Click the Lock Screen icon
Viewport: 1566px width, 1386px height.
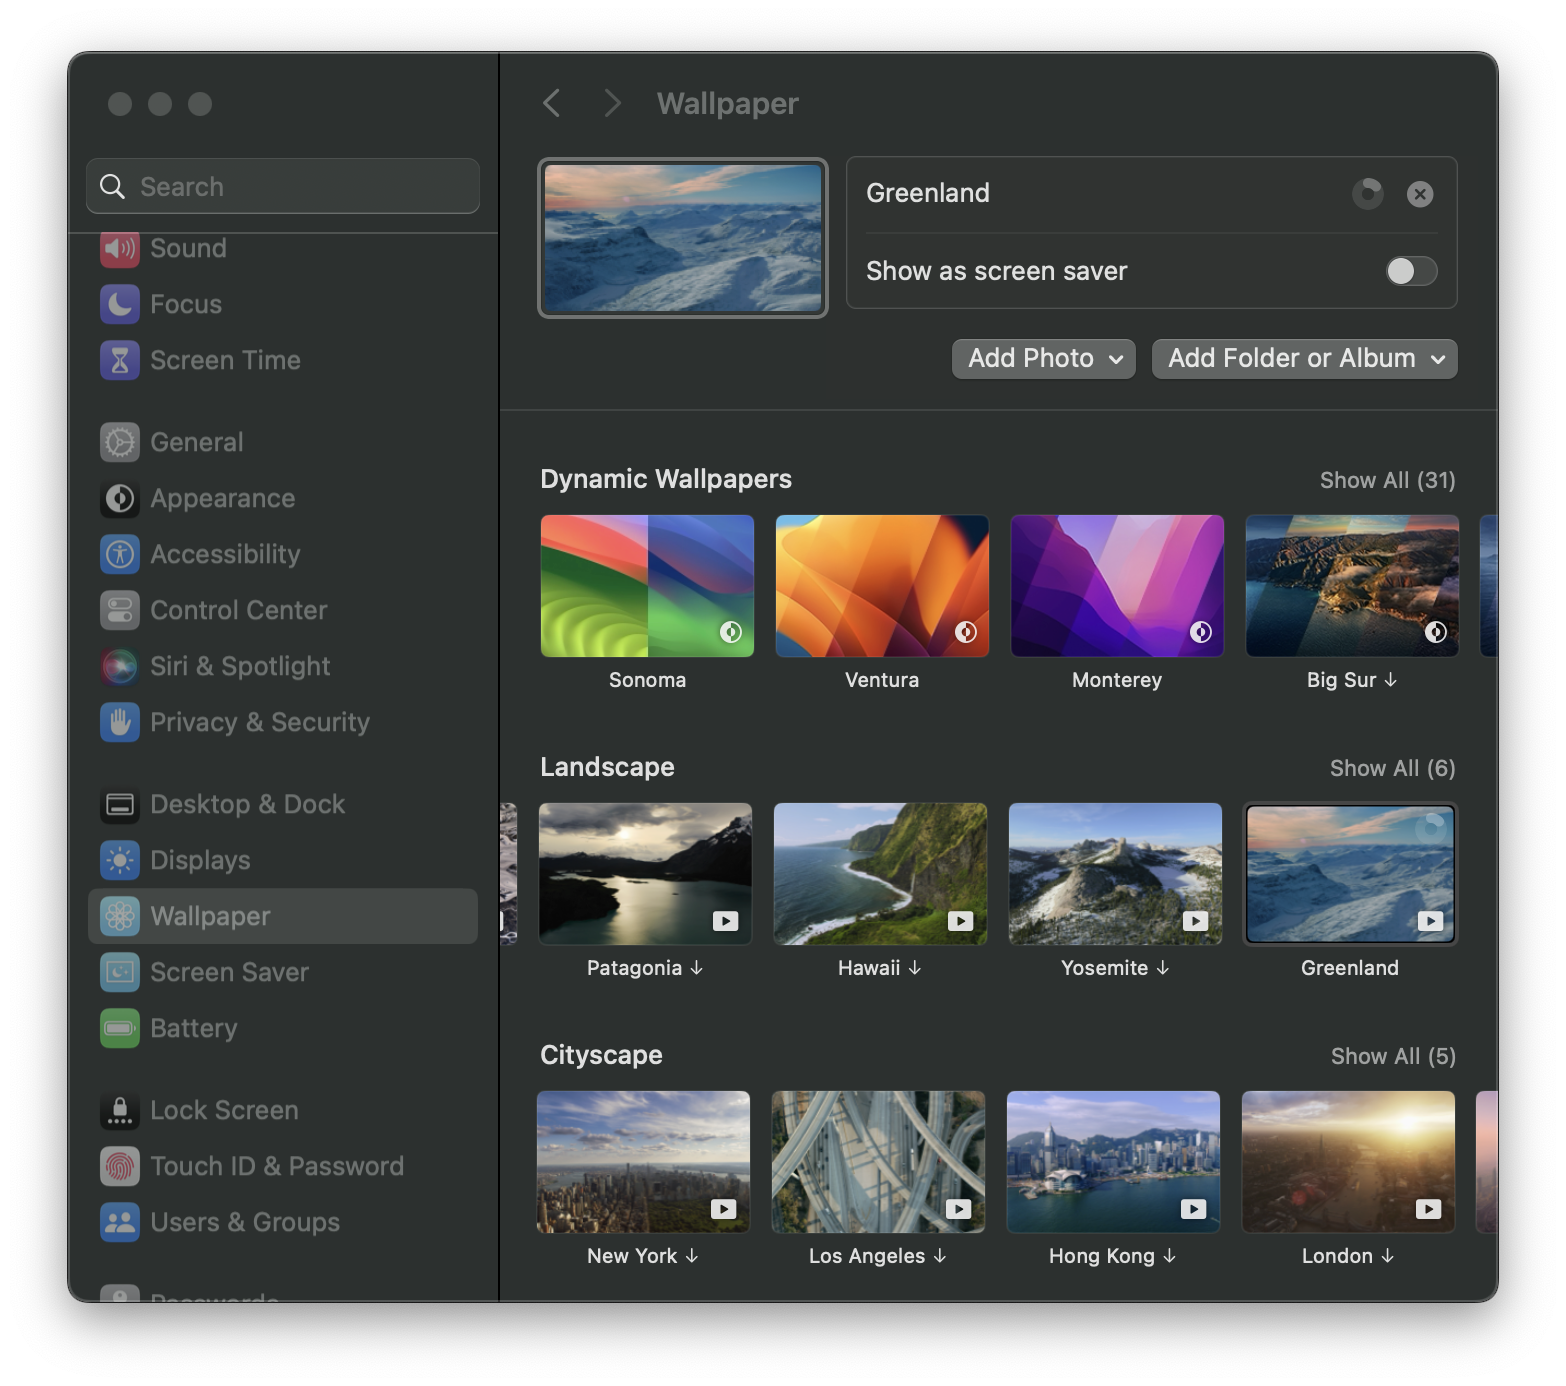point(120,1110)
